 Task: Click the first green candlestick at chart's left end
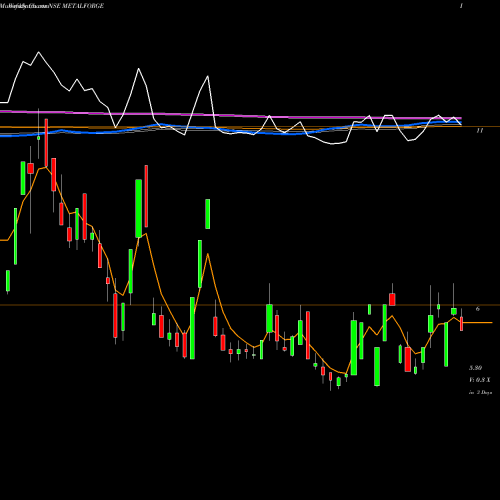[x=8, y=281]
